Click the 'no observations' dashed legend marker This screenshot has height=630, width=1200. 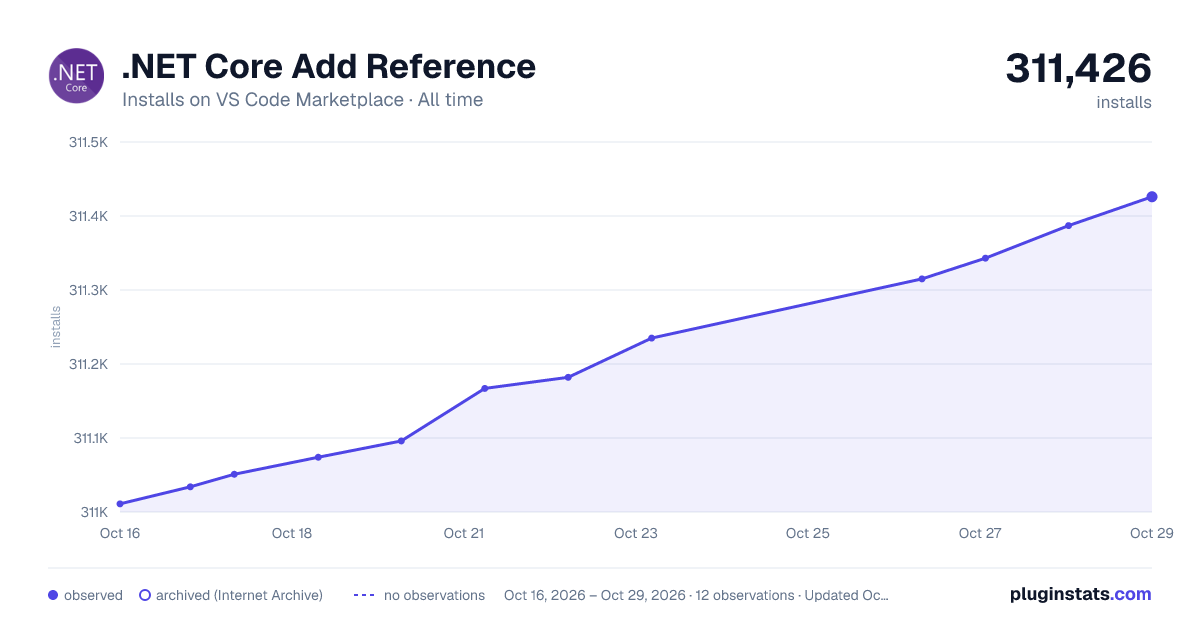[364, 595]
